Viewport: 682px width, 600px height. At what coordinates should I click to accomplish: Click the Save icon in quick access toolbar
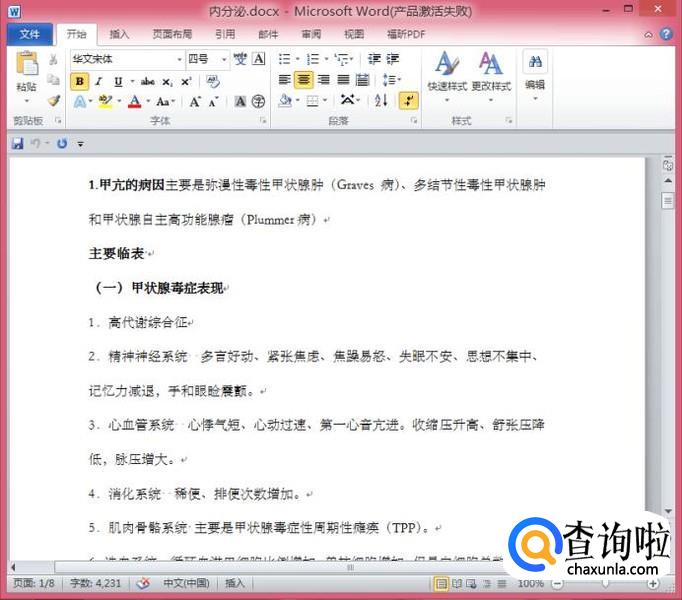point(17,143)
